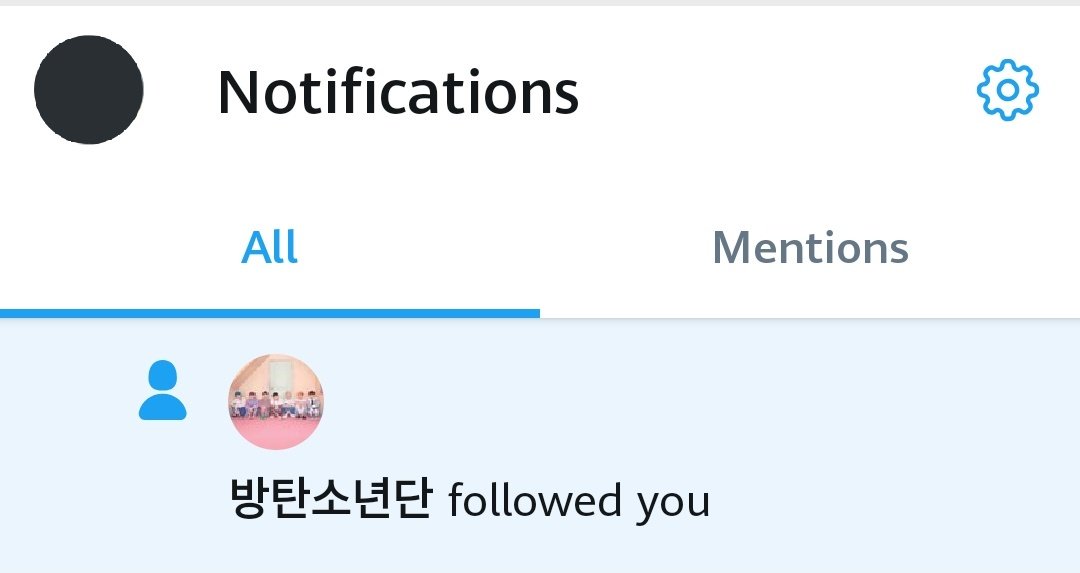Show all activity using the All label
This screenshot has width=1080, height=573.
coord(269,247)
